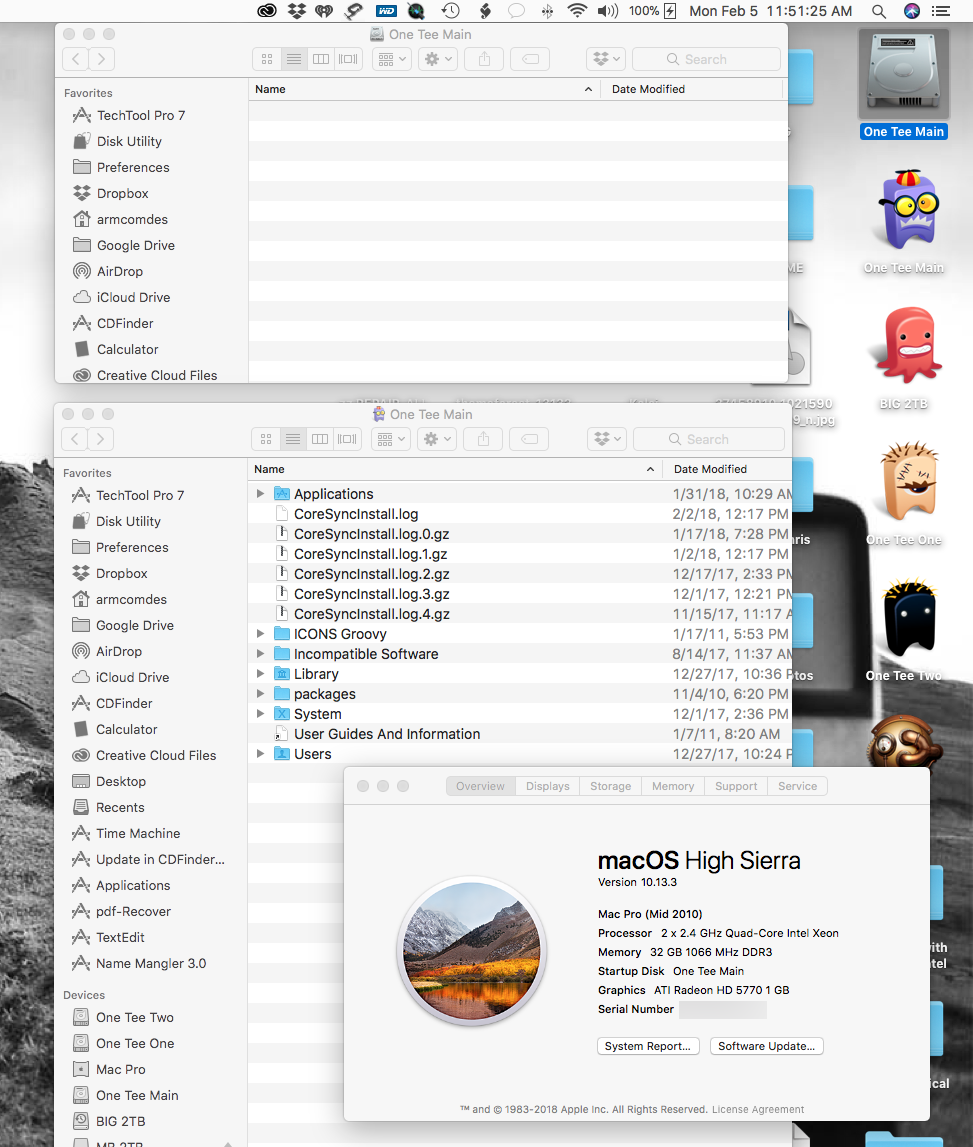This screenshot has width=973, height=1147.
Task: Select Time Machine in lower window sidebar
Action: [138, 833]
